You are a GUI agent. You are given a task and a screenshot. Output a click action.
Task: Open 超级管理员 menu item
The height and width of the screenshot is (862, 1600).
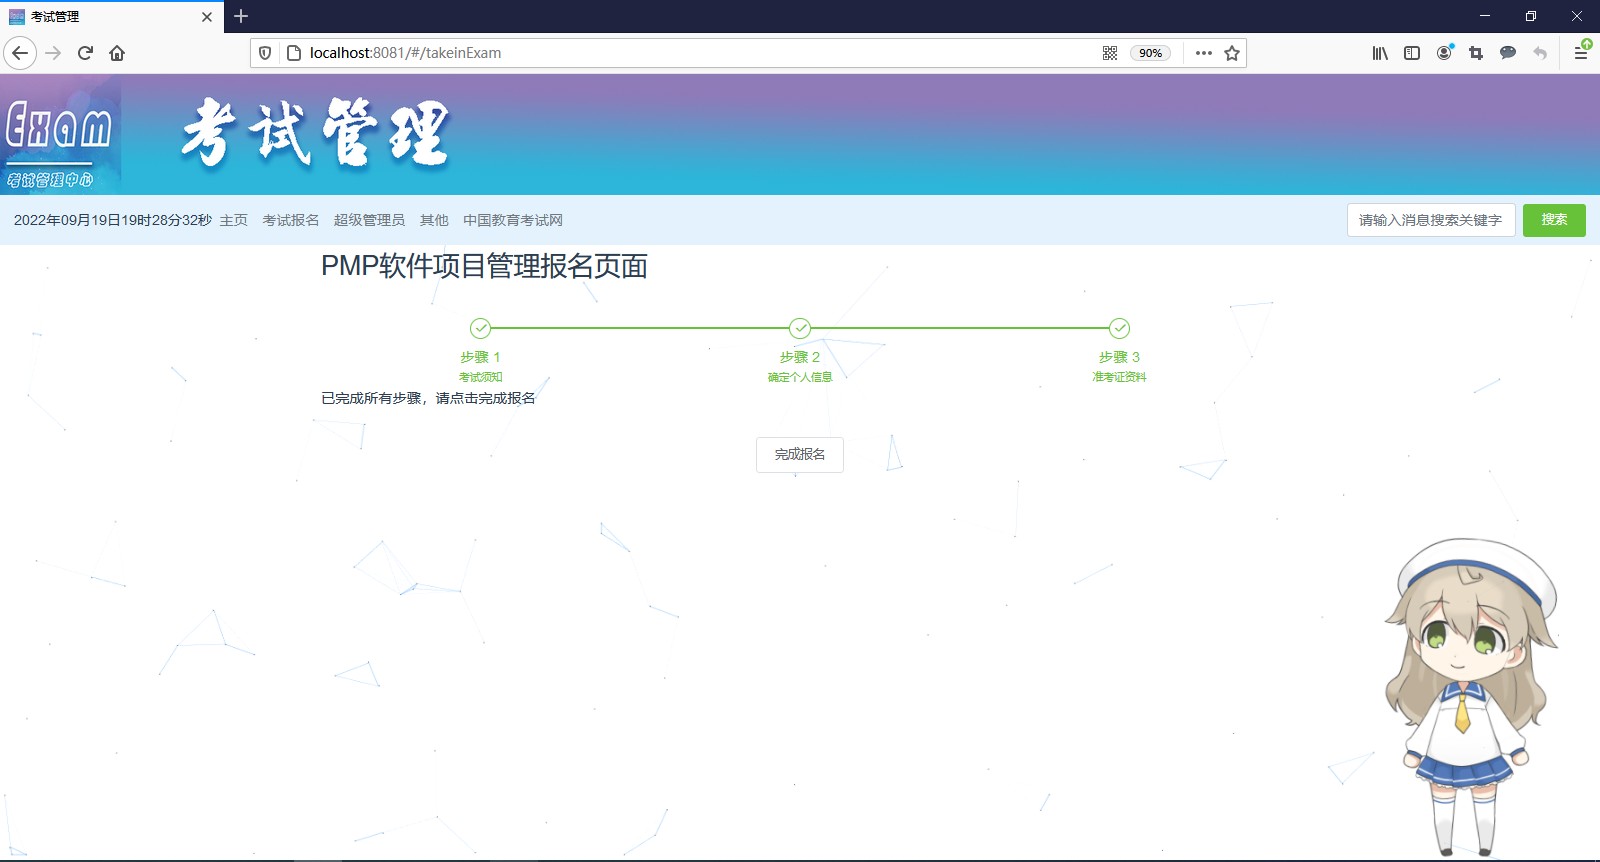point(369,220)
